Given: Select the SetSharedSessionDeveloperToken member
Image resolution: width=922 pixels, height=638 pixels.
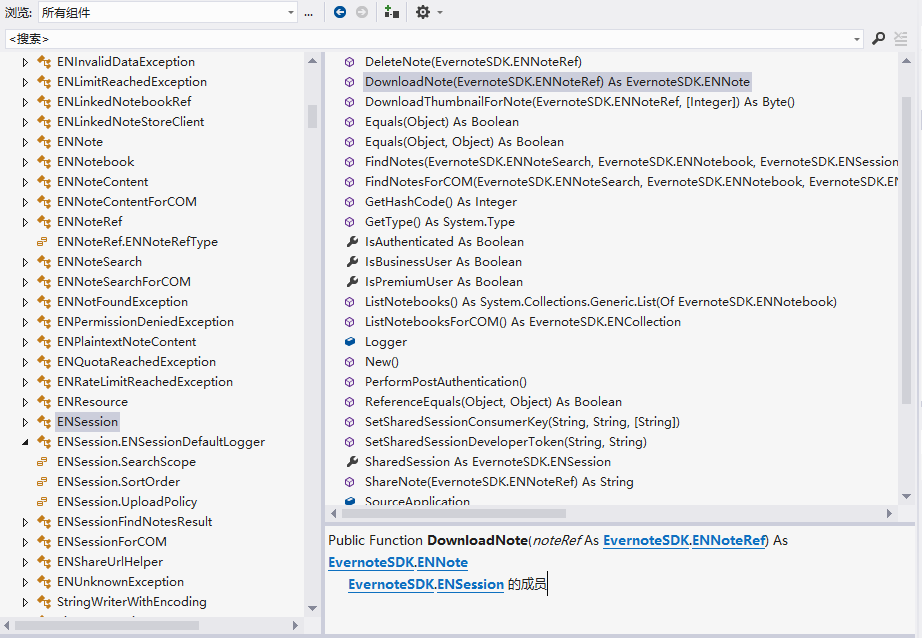Looking at the screenshot, I should 506,442.
